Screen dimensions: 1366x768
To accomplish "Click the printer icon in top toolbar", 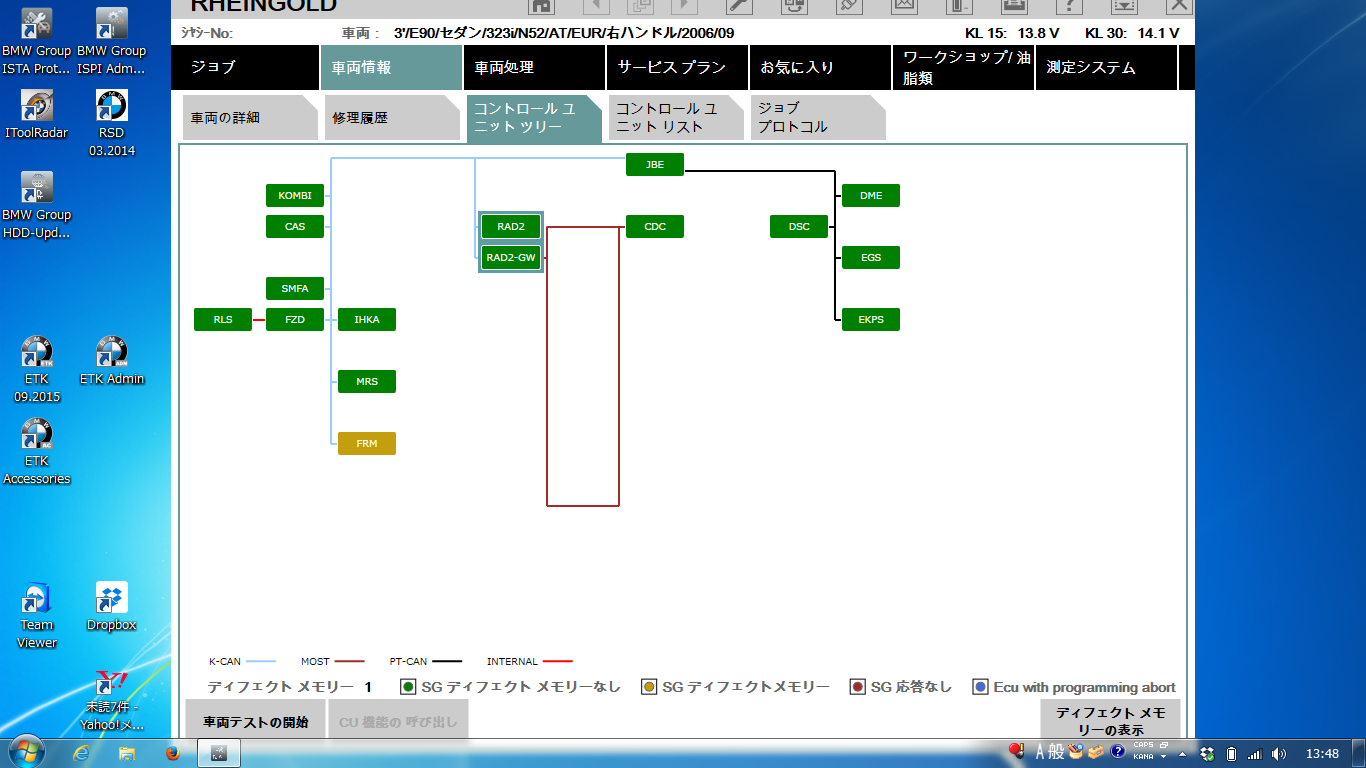I will click(x=1014, y=5).
